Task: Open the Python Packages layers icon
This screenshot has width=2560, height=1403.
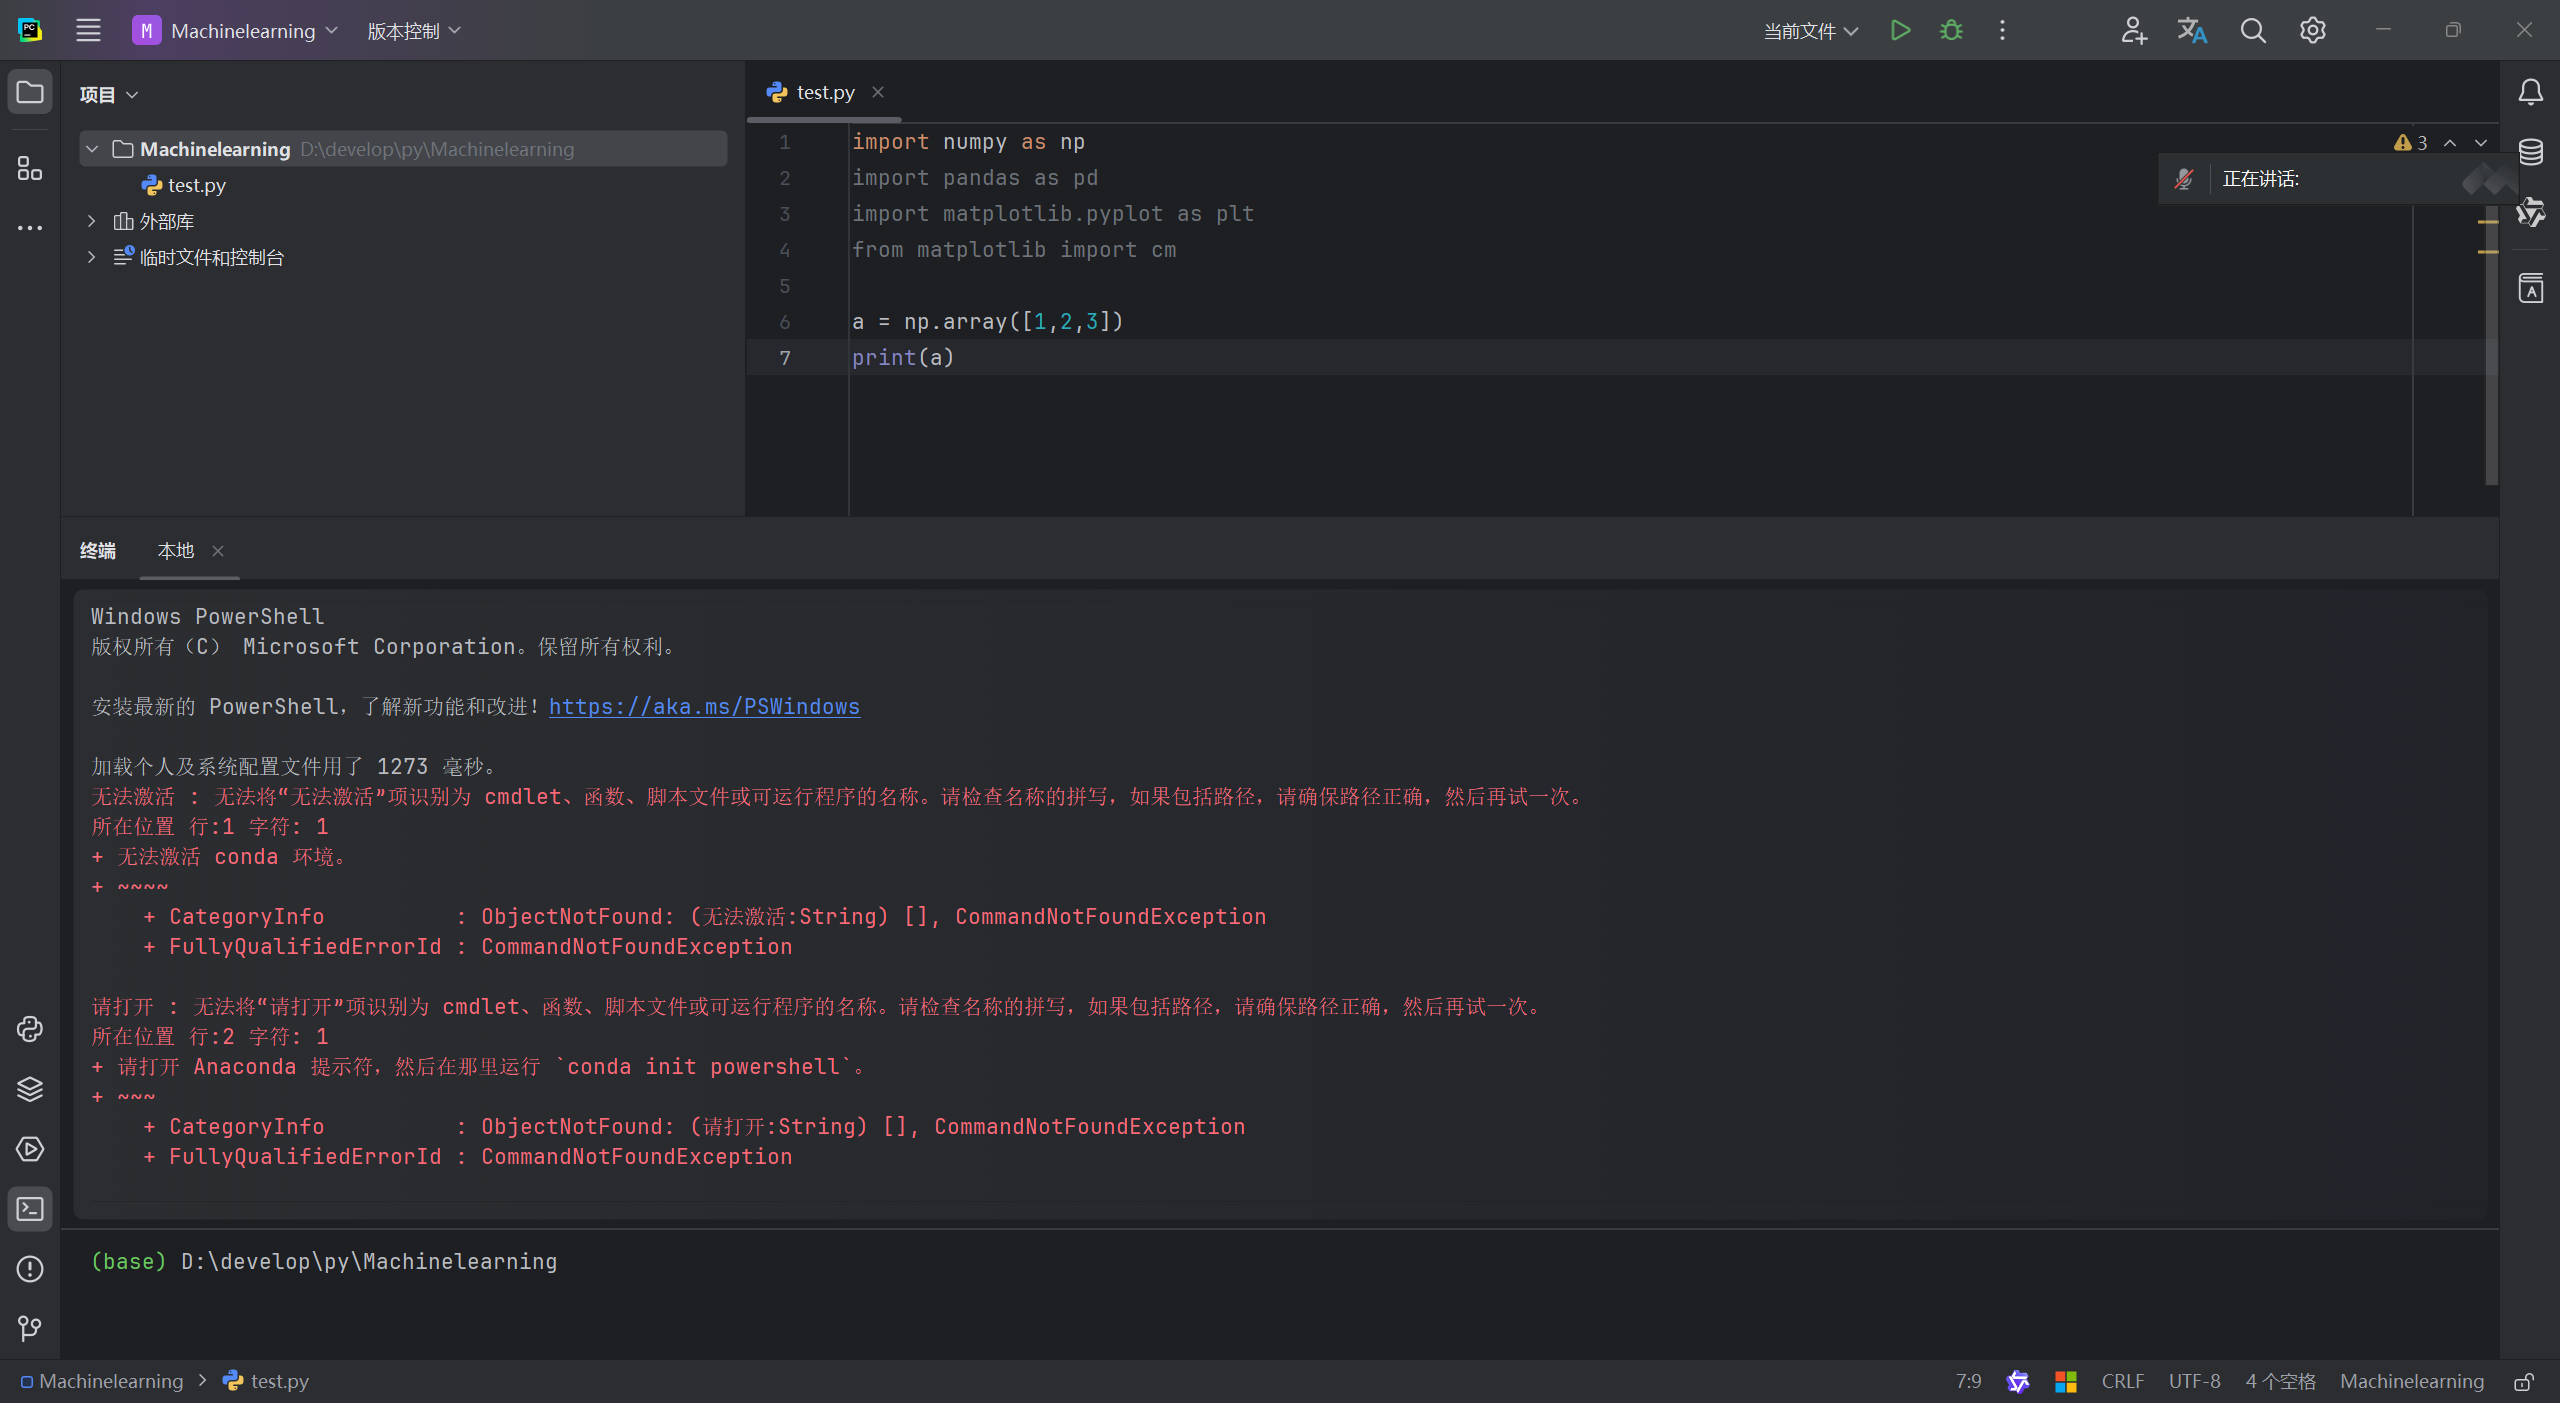Action: [30, 1089]
